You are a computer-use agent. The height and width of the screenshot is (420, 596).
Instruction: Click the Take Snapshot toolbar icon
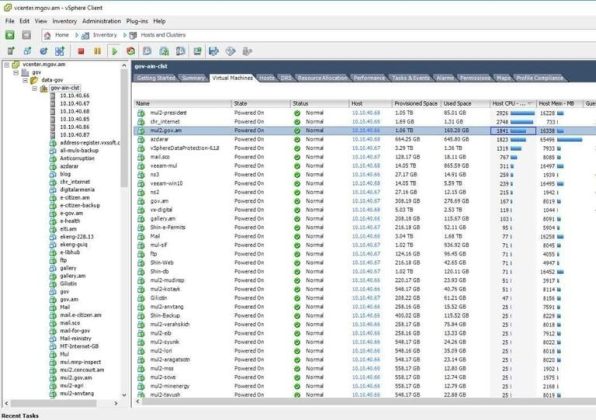point(147,51)
